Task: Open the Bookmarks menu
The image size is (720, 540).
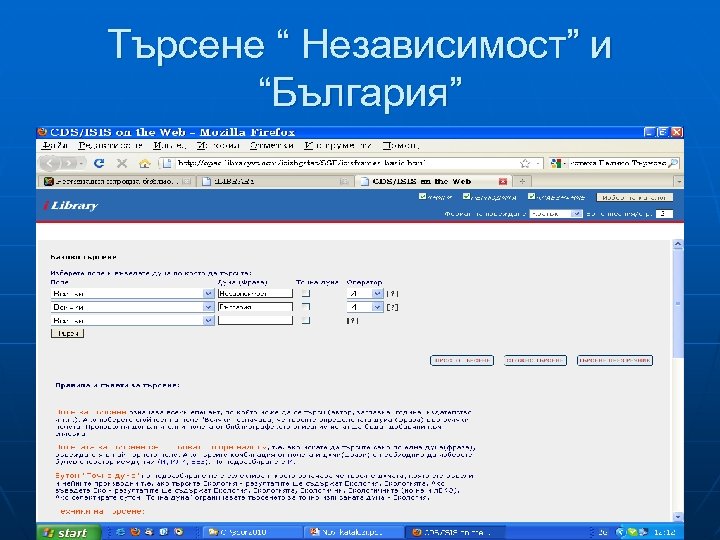Action: pos(271,146)
